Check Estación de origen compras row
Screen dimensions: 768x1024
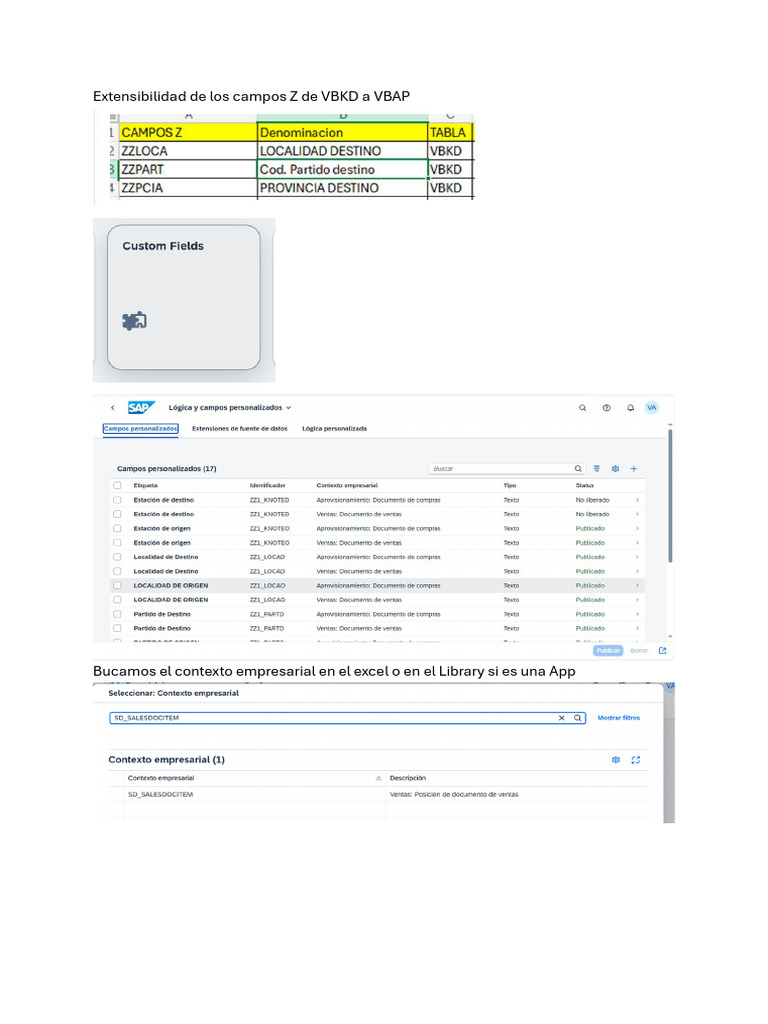[117, 528]
